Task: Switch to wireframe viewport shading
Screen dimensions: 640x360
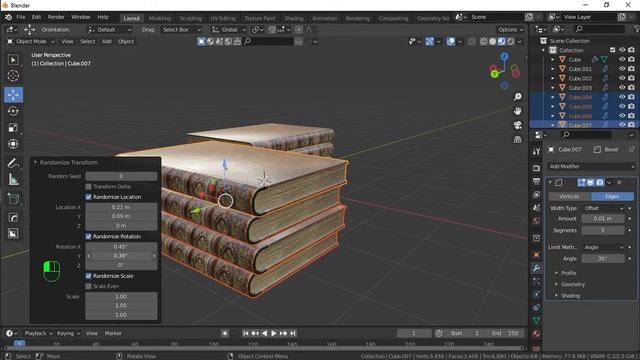Action: coord(484,42)
